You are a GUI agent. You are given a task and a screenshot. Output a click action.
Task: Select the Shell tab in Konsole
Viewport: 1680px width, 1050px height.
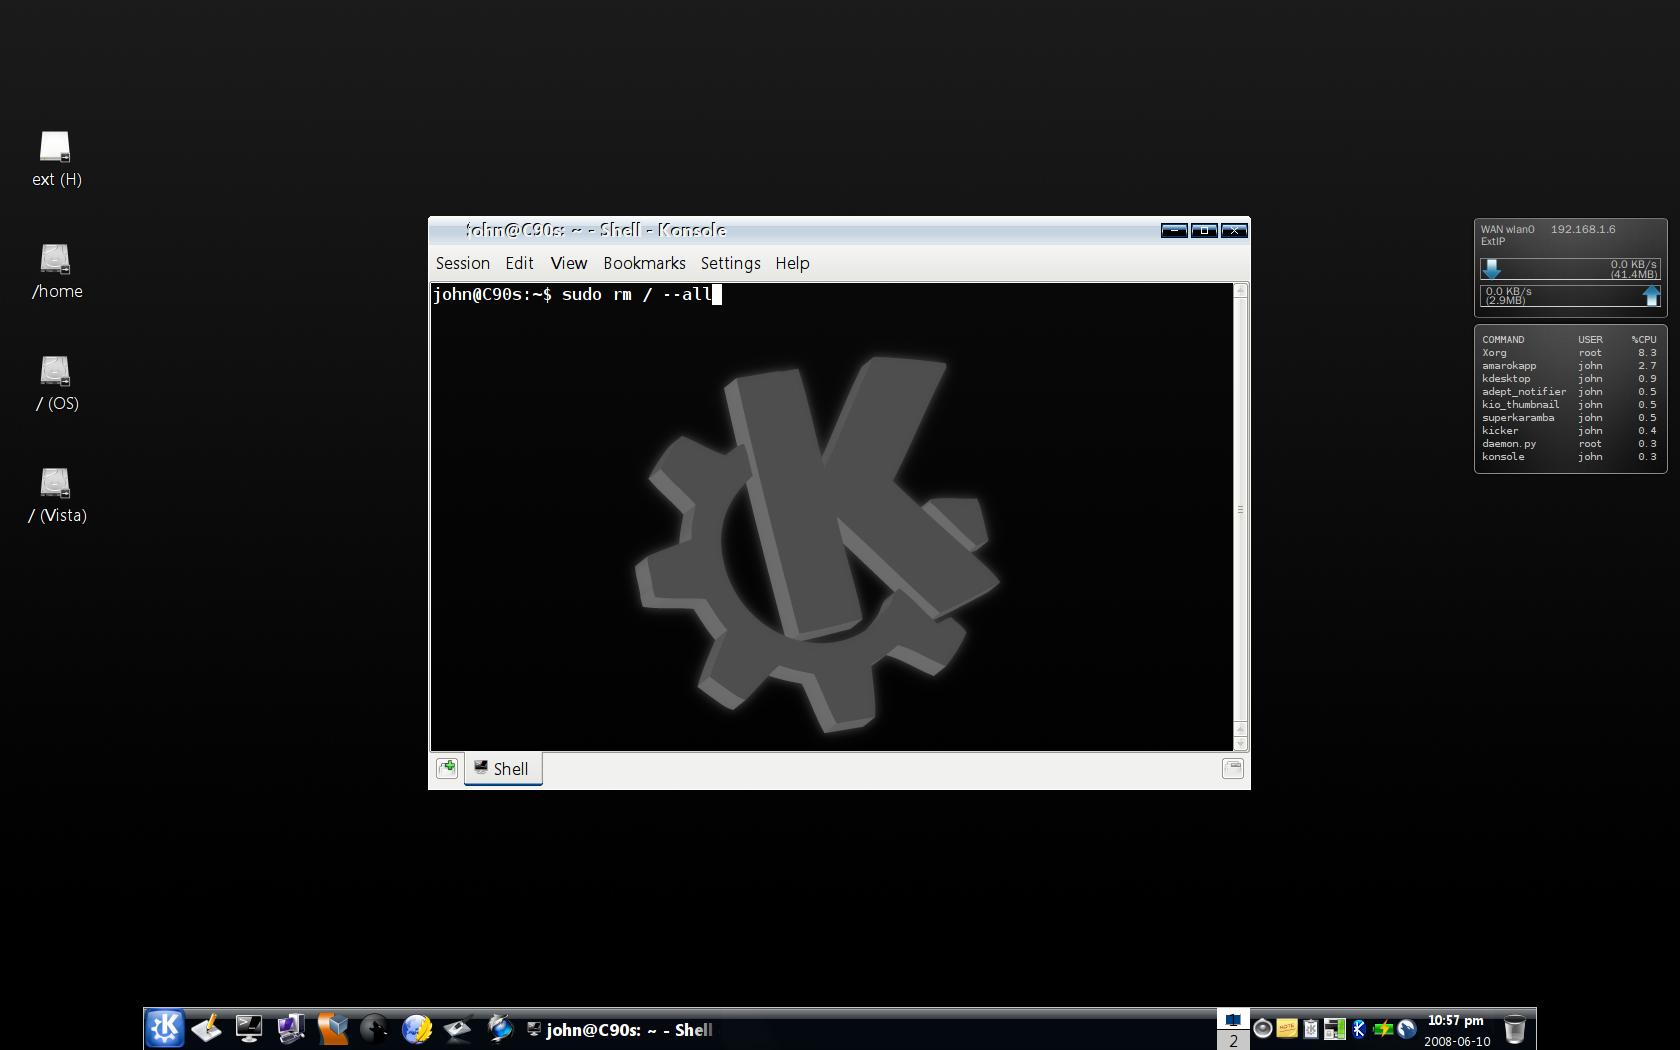pos(503,768)
